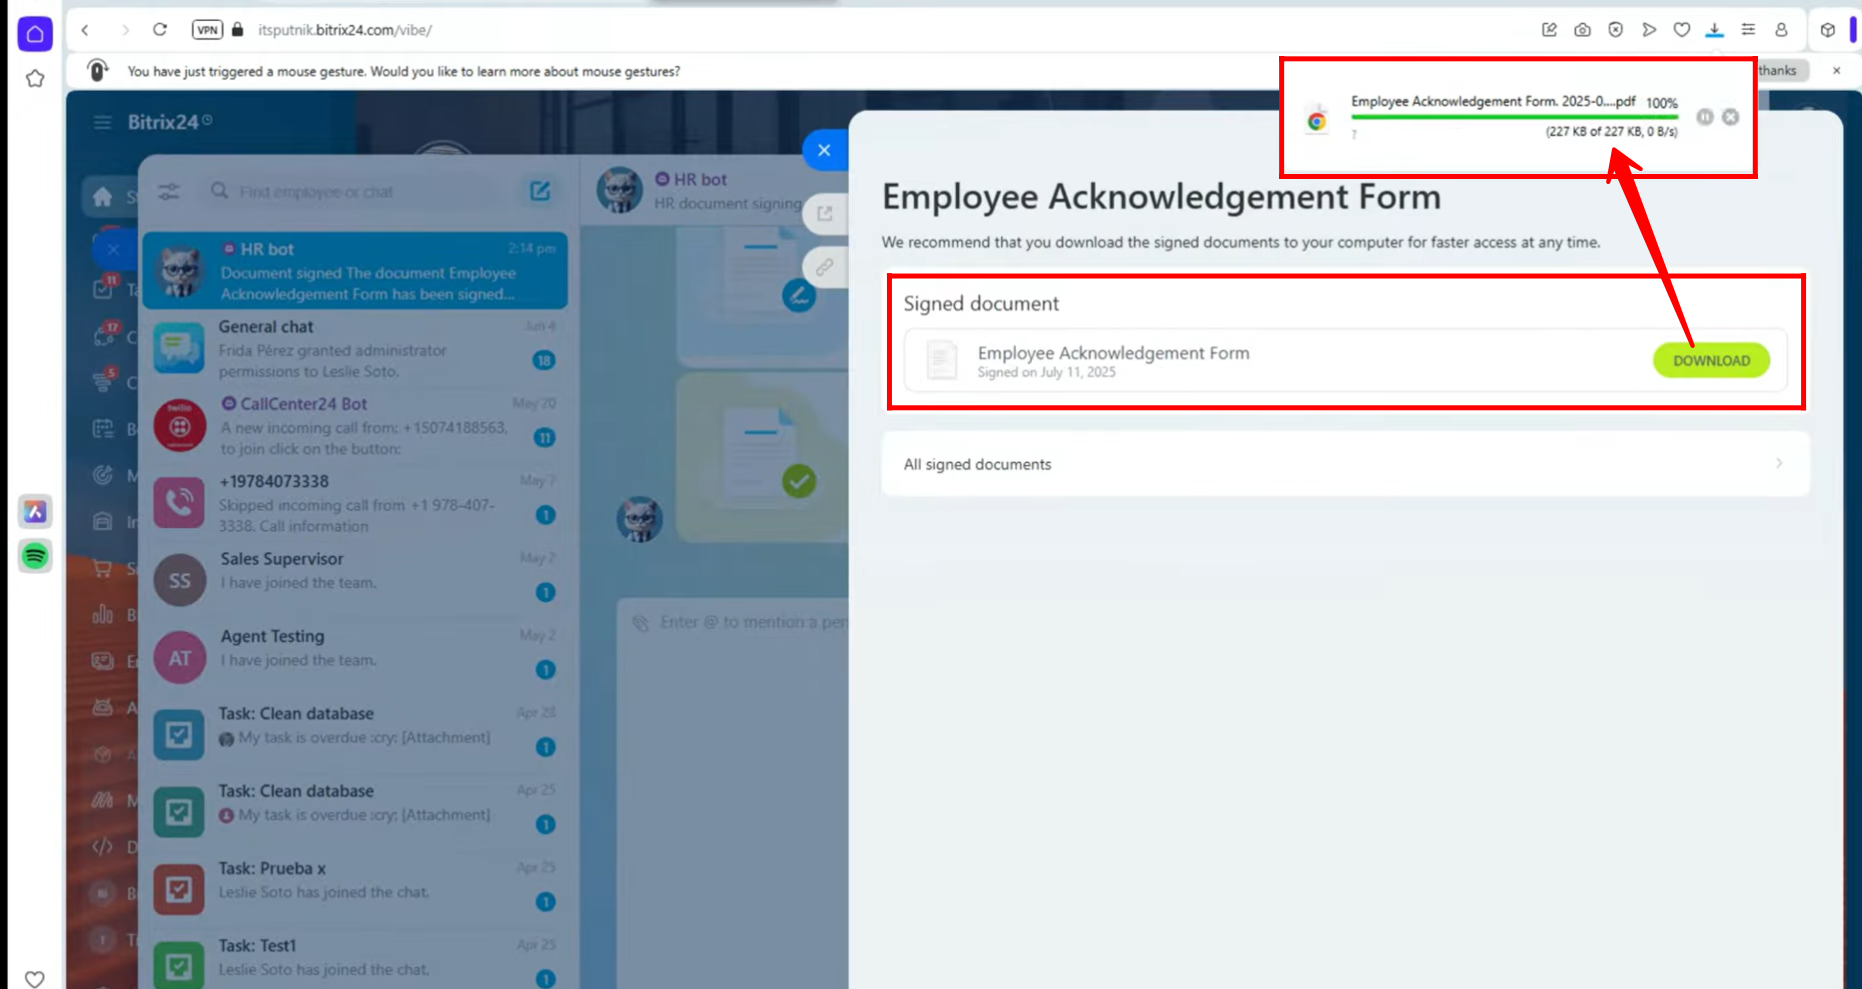Open the +19784073338 call chat
Image resolution: width=1862 pixels, height=989 pixels.
tap(355, 503)
